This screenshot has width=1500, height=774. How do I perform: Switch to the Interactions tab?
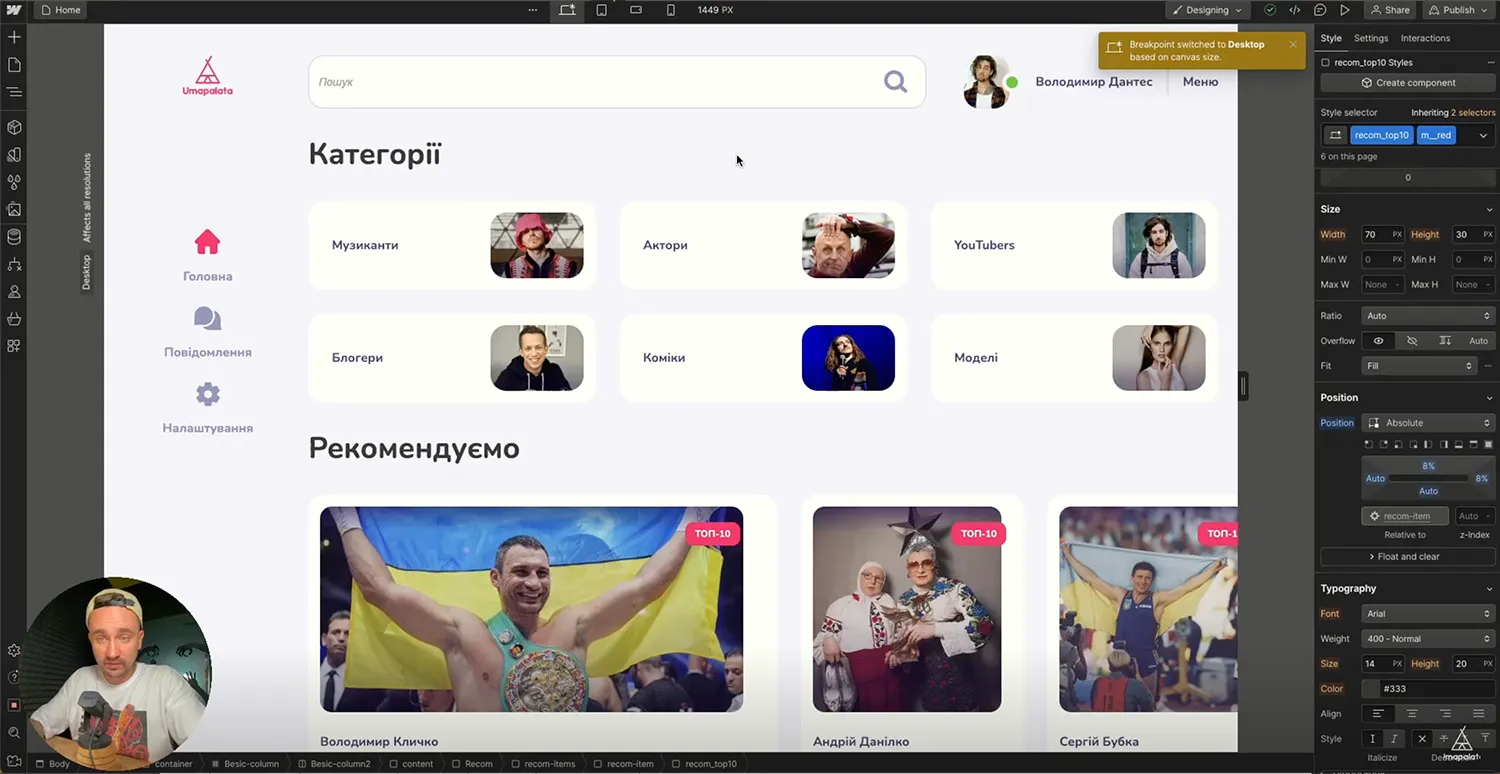(x=1425, y=38)
